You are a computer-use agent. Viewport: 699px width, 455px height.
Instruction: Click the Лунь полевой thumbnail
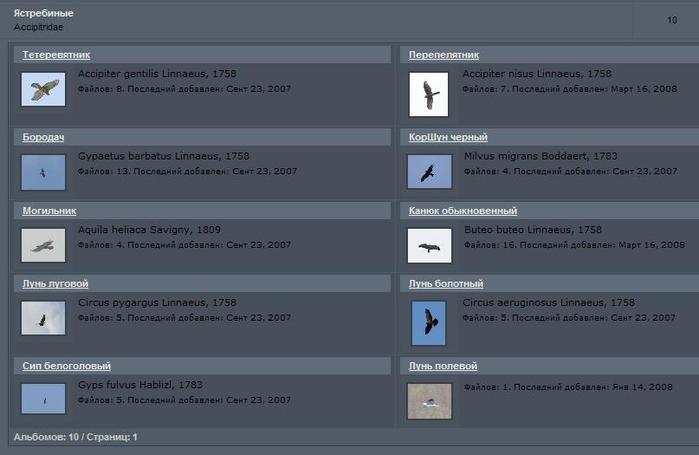[430, 400]
